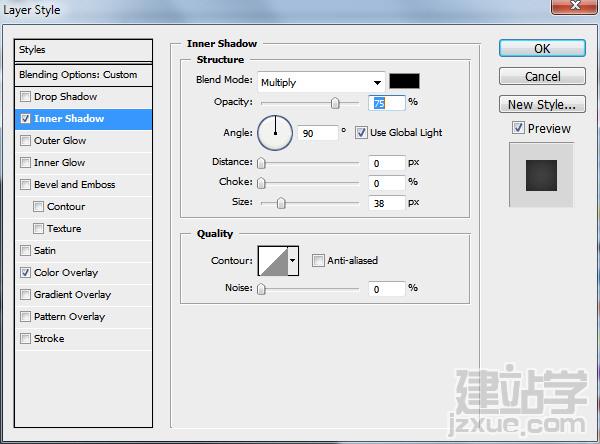The image size is (600, 444).
Task: Tick the Inner Glow checkbox
Action: pos(25,163)
